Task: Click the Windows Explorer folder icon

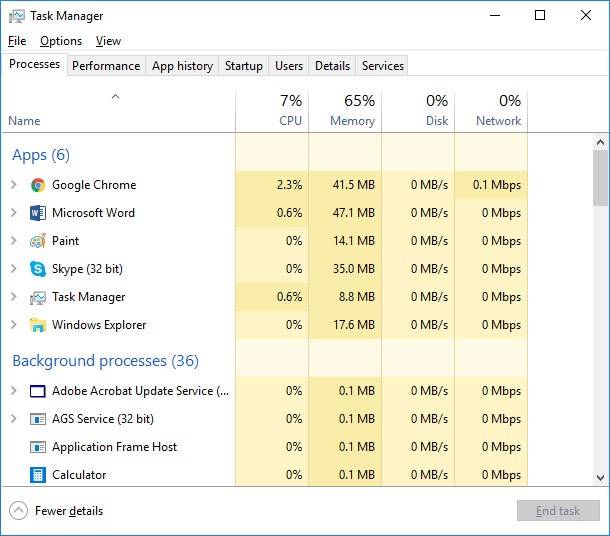Action: click(38, 325)
